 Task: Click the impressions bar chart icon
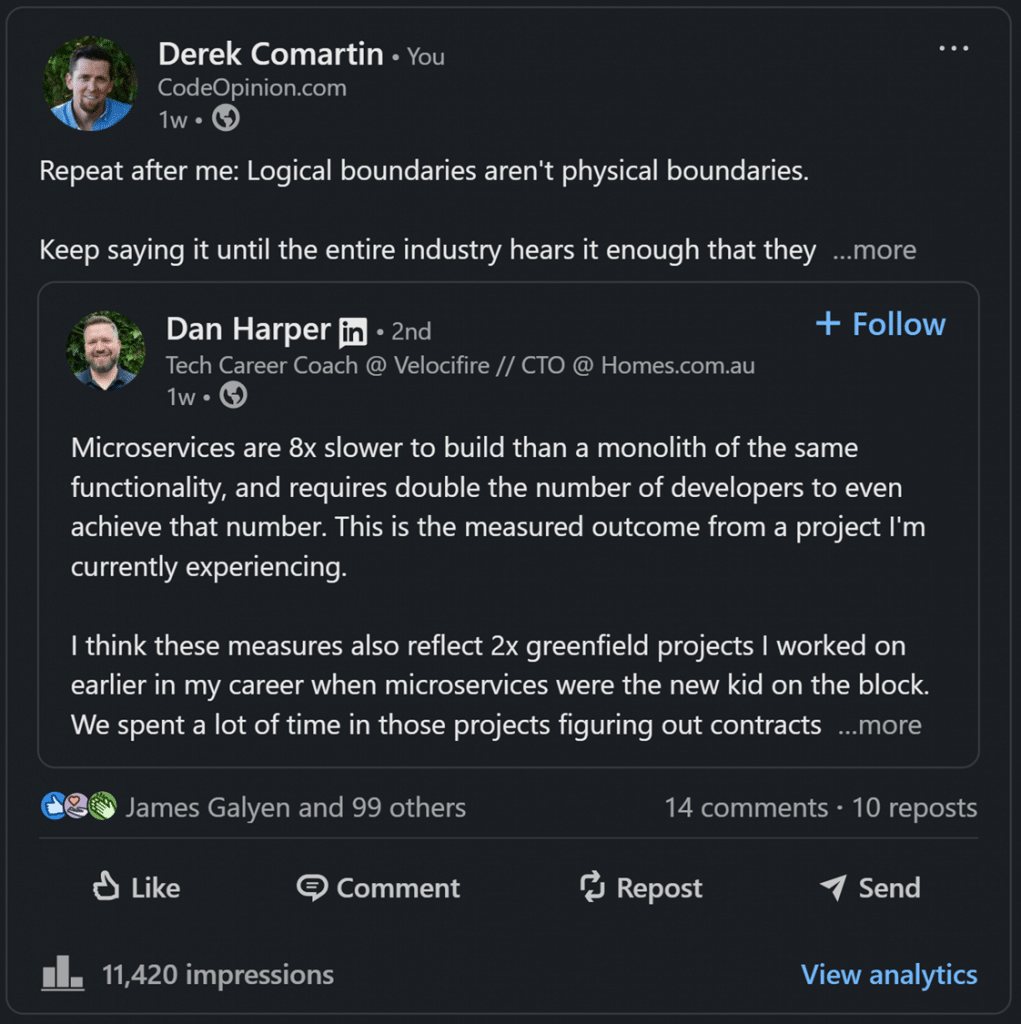pyautogui.click(x=62, y=973)
